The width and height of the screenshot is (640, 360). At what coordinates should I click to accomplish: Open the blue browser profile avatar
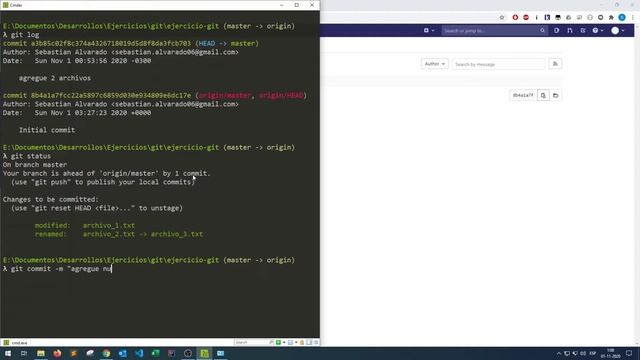(622, 17)
